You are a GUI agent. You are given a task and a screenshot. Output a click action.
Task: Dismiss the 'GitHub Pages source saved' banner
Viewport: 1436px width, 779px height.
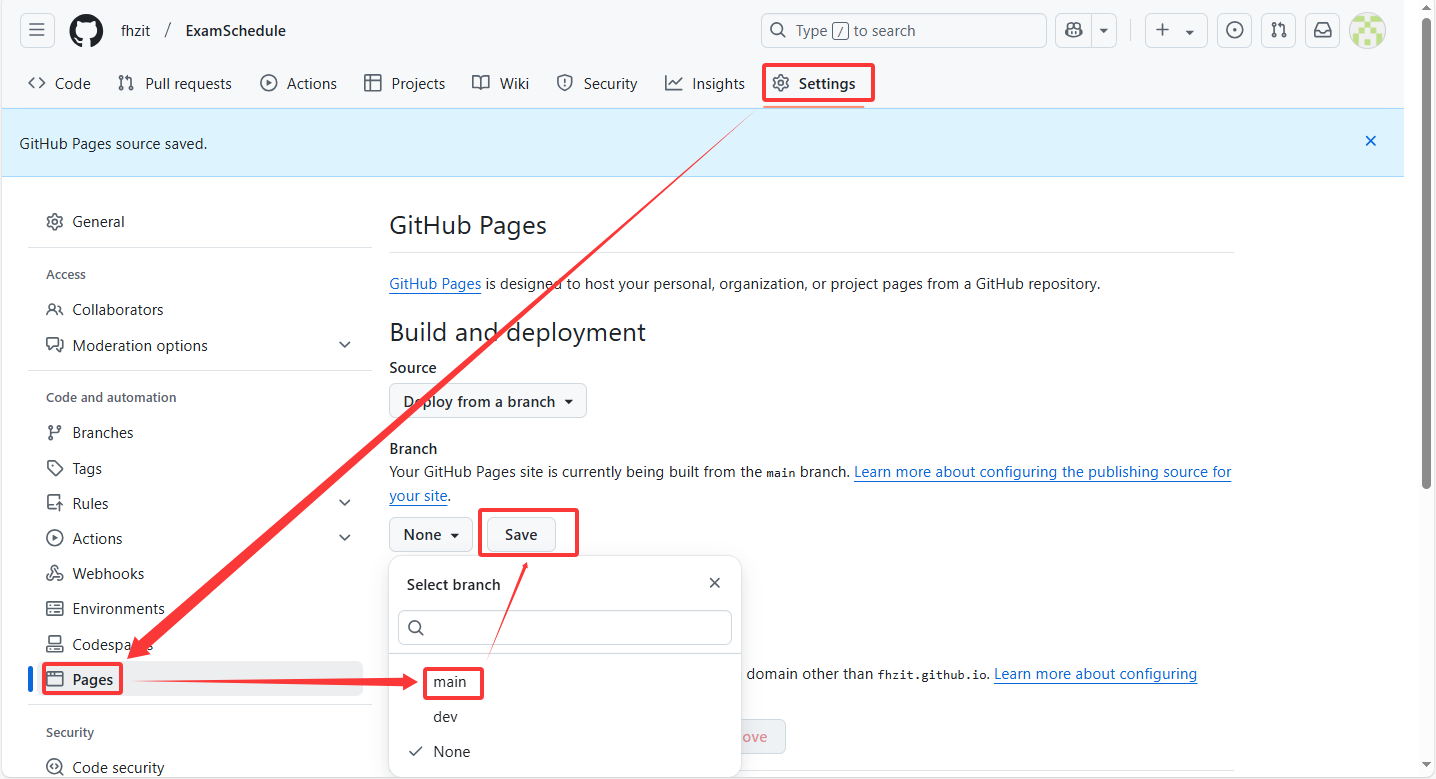coord(1371,141)
